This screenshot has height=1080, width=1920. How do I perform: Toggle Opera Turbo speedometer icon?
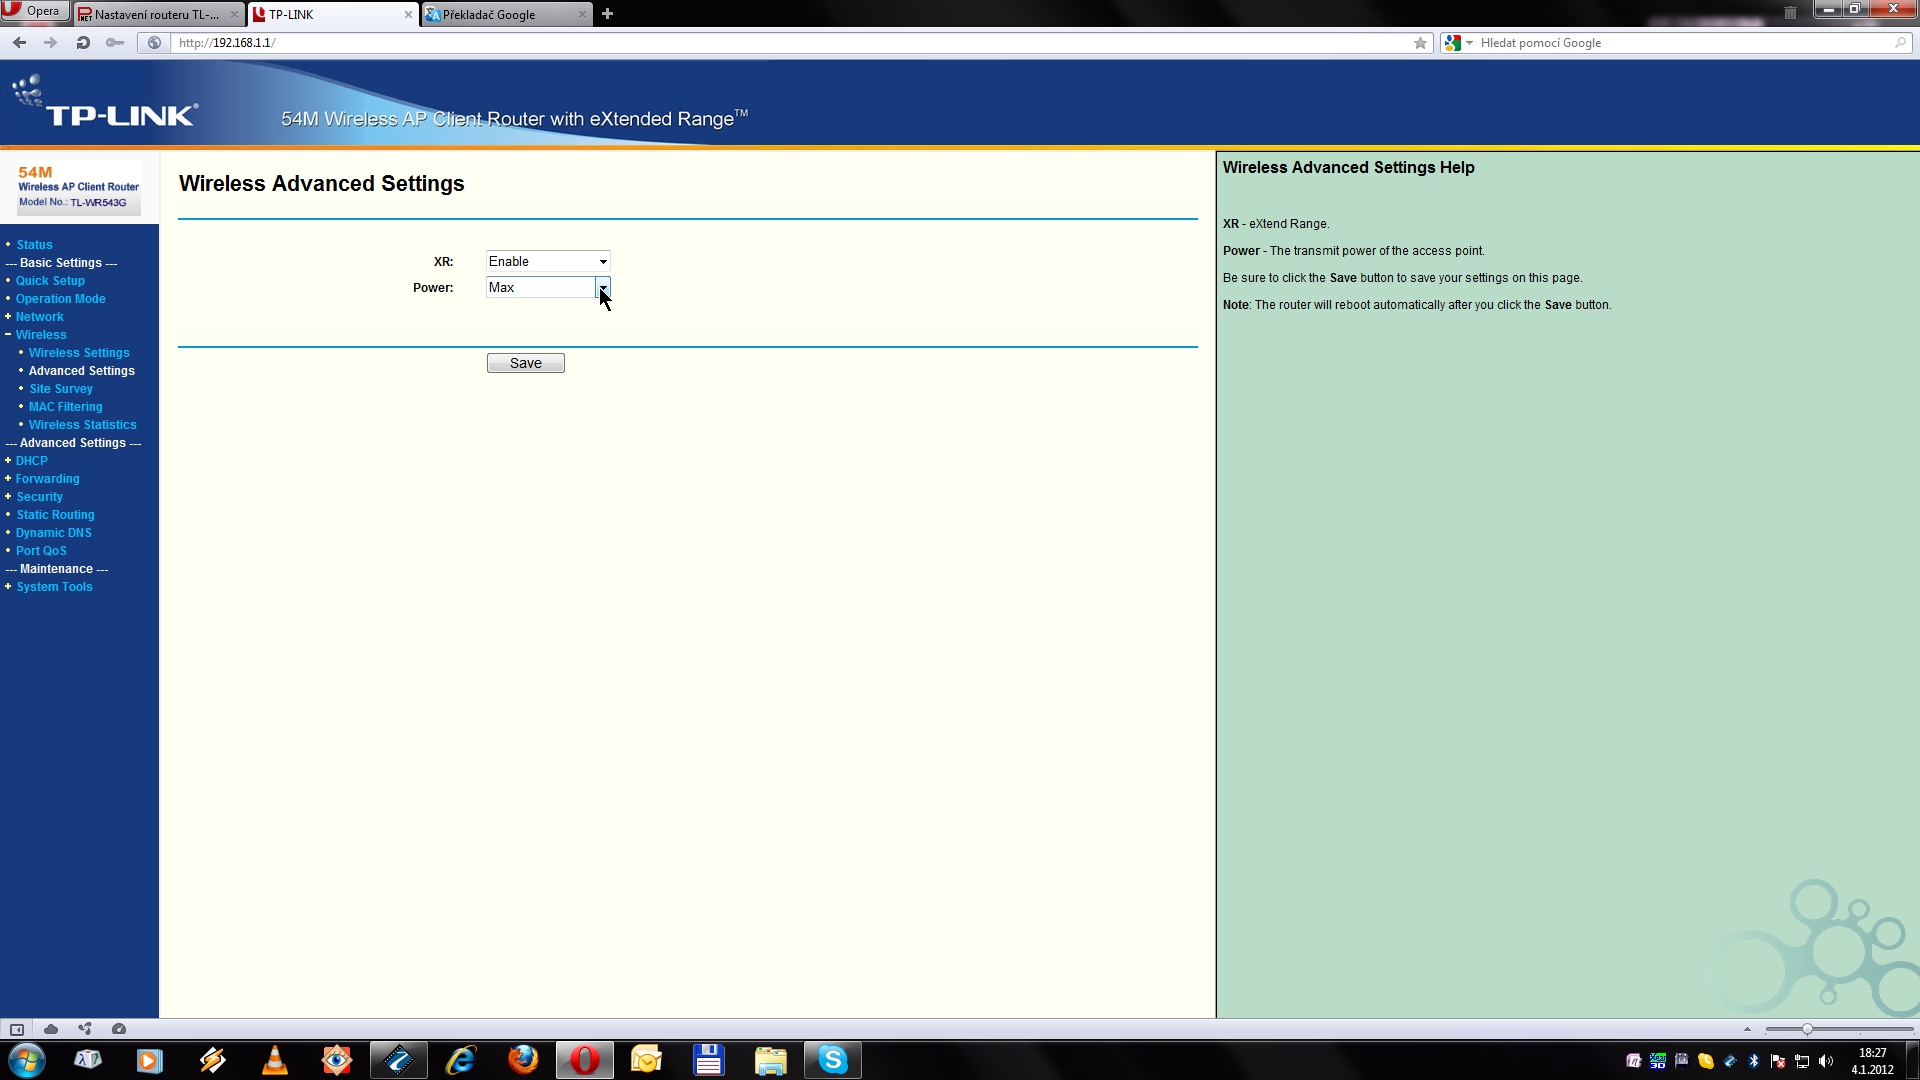(x=119, y=1029)
